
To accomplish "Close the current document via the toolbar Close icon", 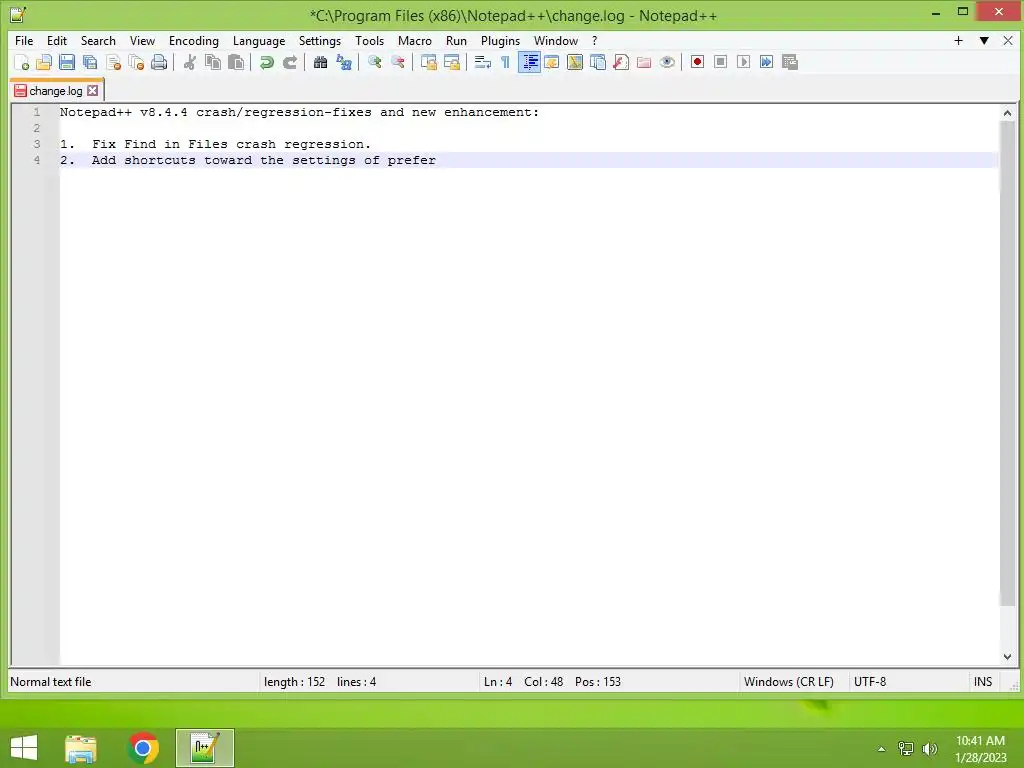I will pyautogui.click(x=114, y=62).
